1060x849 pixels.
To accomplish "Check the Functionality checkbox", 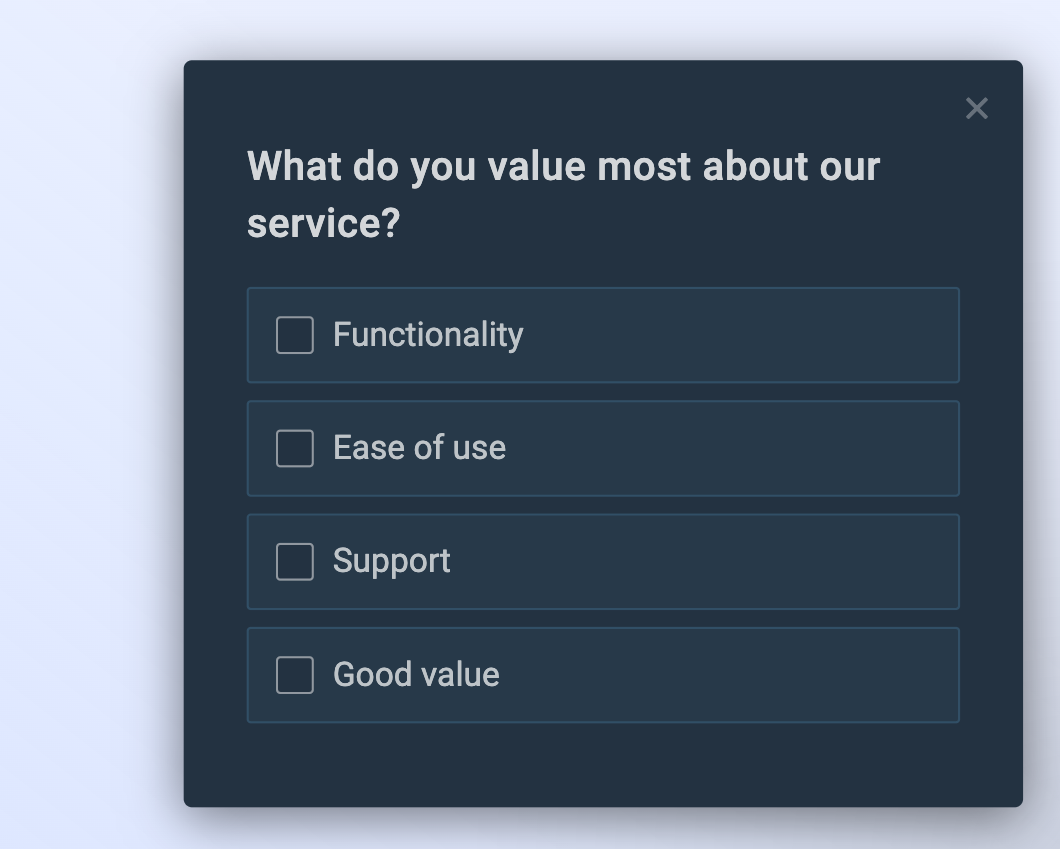I will (x=293, y=335).
